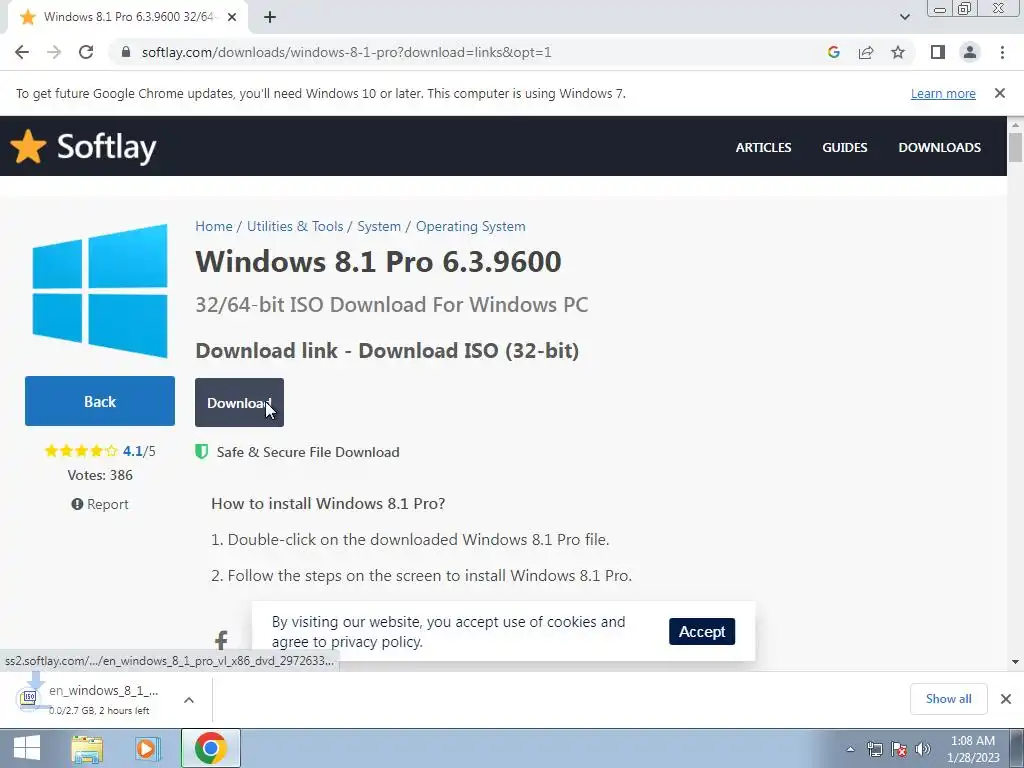The height and width of the screenshot is (768, 1024).
Task: Open the Google icon in the address bar
Action: tap(833, 52)
